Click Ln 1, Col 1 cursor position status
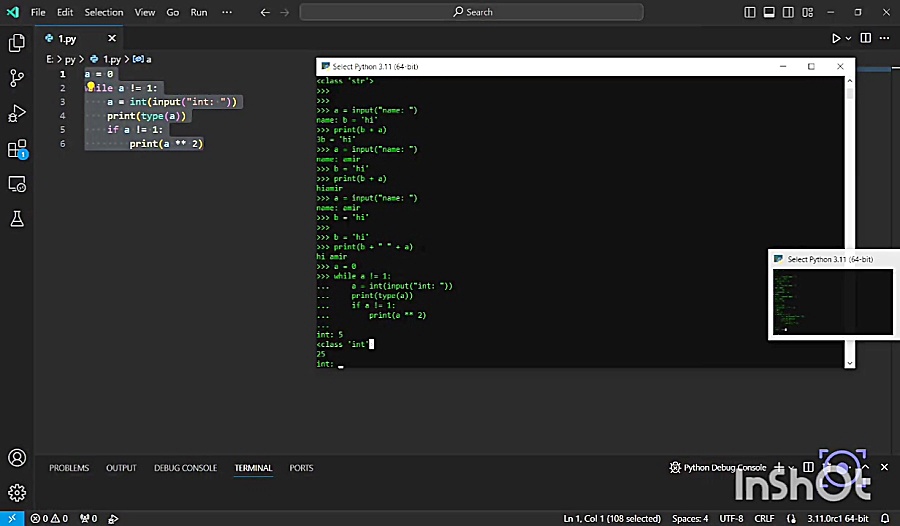Viewport: 900px width, 526px height. (x=612, y=519)
